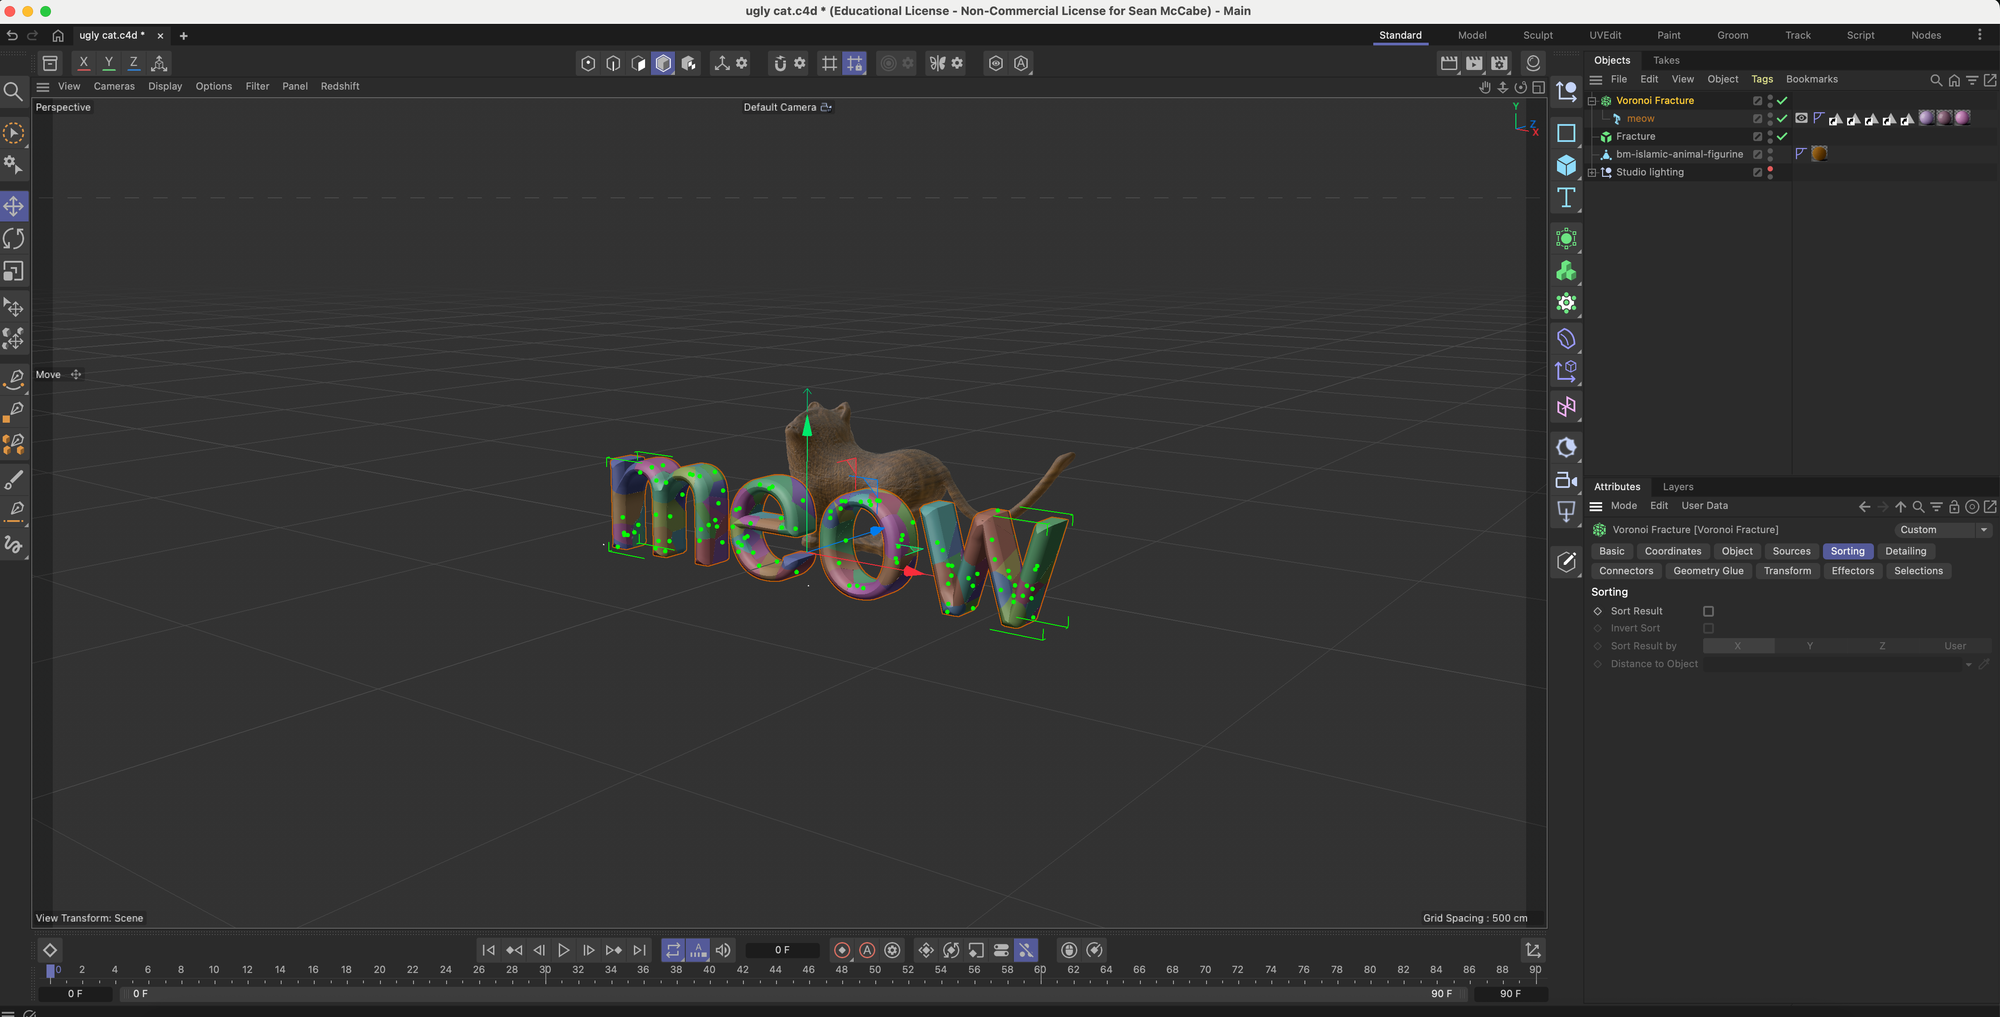Collapse the Voronoi Fracture hierarchy
Viewport: 2000px width, 1017px height.
(x=1592, y=101)
